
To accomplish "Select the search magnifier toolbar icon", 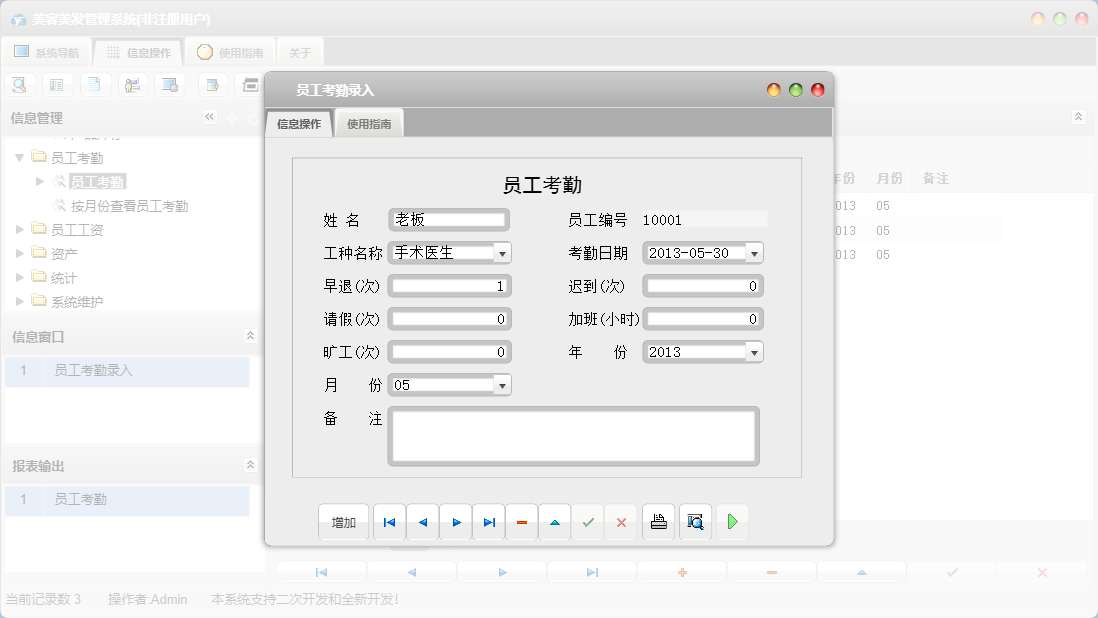I will [19, 84].
